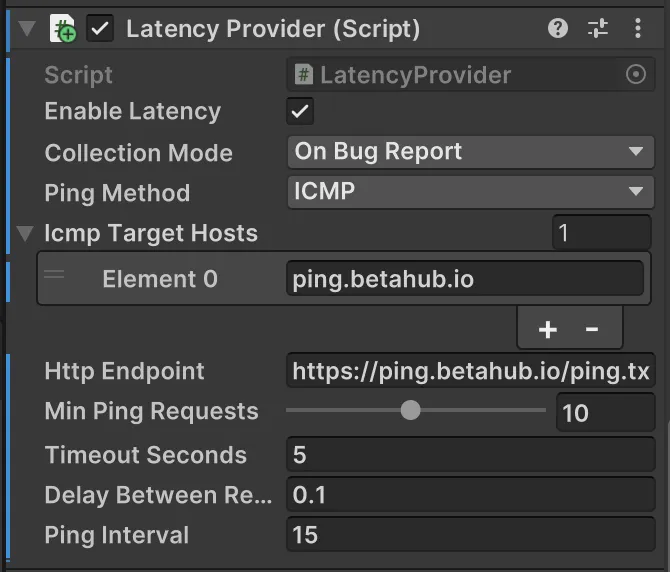Add element with the plus button
Viewport: 670px width, 572px height.
(548, 329)
